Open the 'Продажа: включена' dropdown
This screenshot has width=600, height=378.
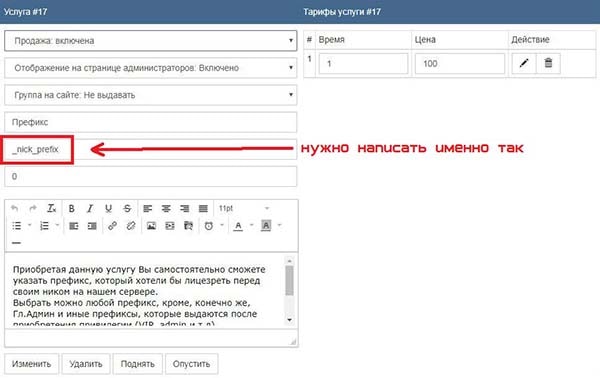[x=150, y=41]
